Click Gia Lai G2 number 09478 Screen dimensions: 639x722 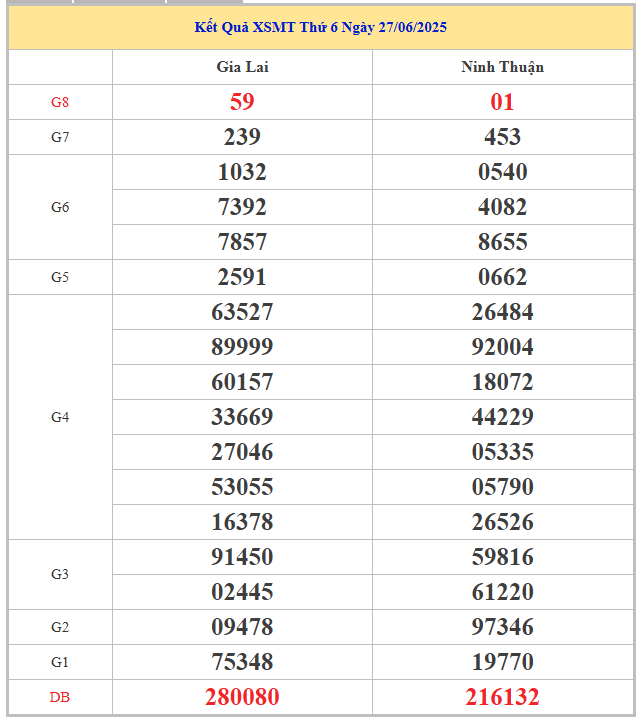click(x=242, y=627)
